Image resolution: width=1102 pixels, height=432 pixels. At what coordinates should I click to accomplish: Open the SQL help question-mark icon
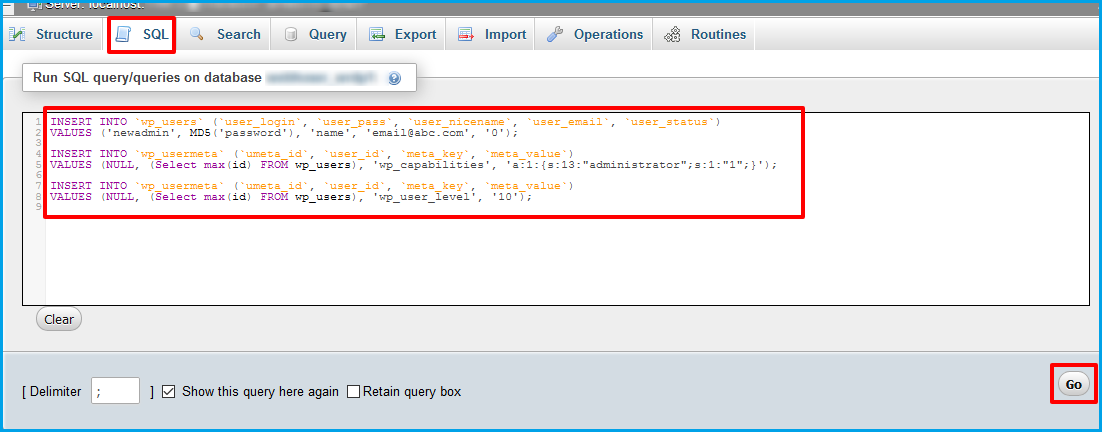click(x=394, y=78)
